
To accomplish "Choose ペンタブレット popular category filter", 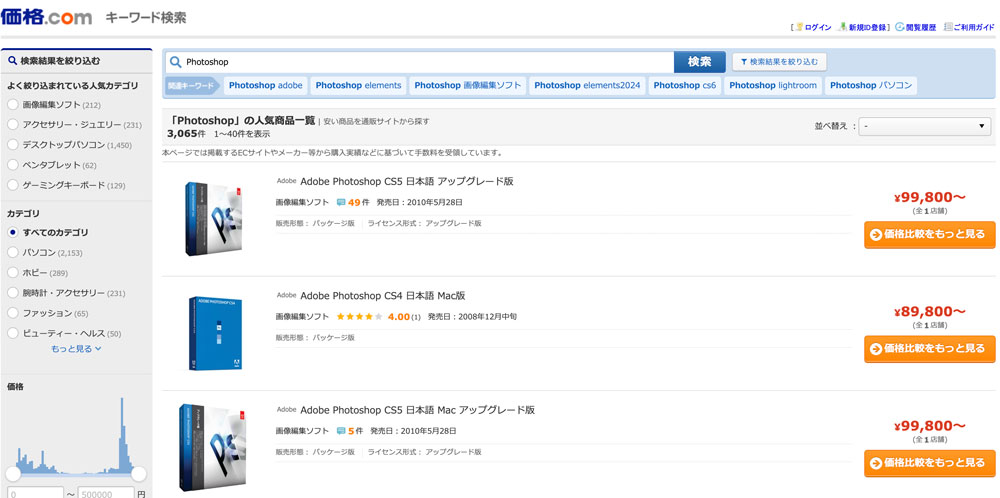I will point(13,165).
